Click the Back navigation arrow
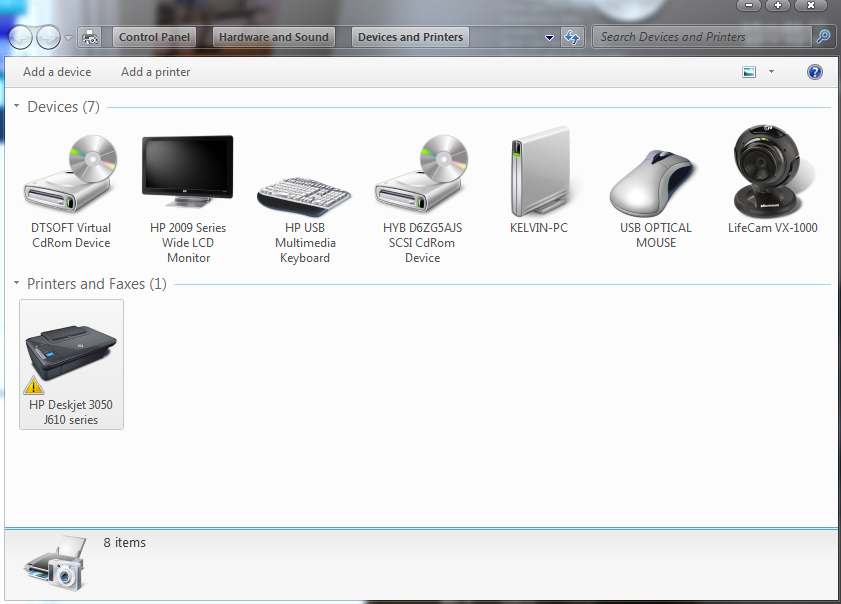The width and height of the screenshot is (841, 604). [x=20, y=38]
